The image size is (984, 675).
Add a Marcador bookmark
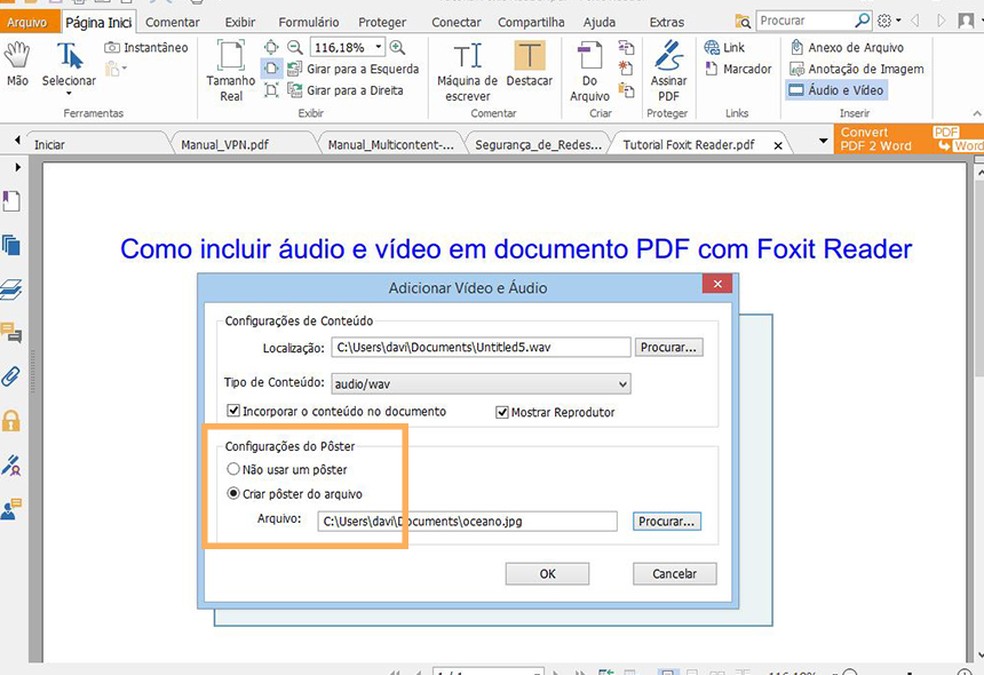(738, 69)
